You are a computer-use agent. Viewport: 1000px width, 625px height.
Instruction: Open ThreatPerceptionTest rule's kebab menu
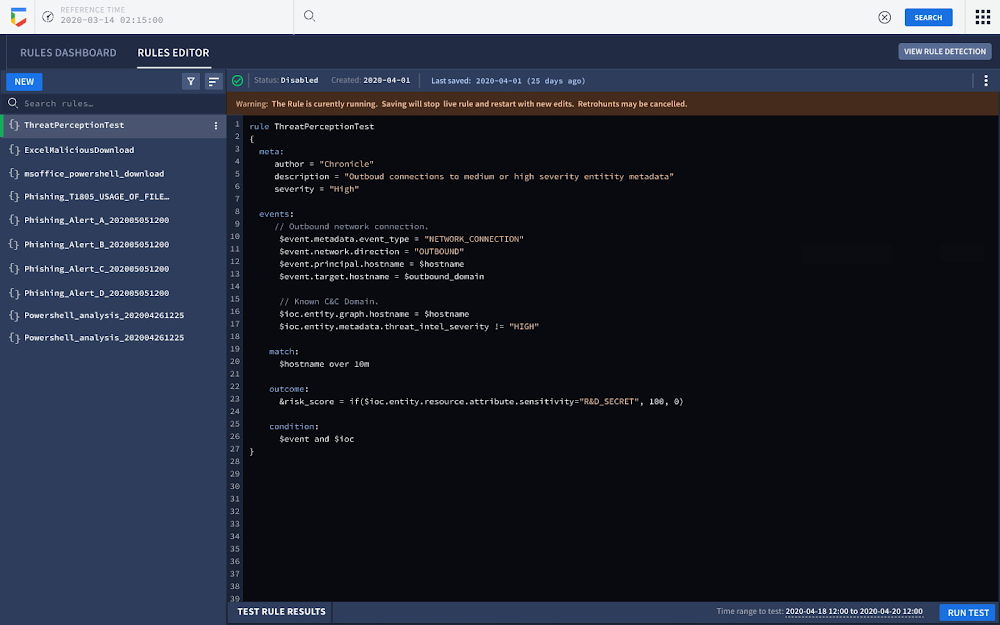(216, 126)
